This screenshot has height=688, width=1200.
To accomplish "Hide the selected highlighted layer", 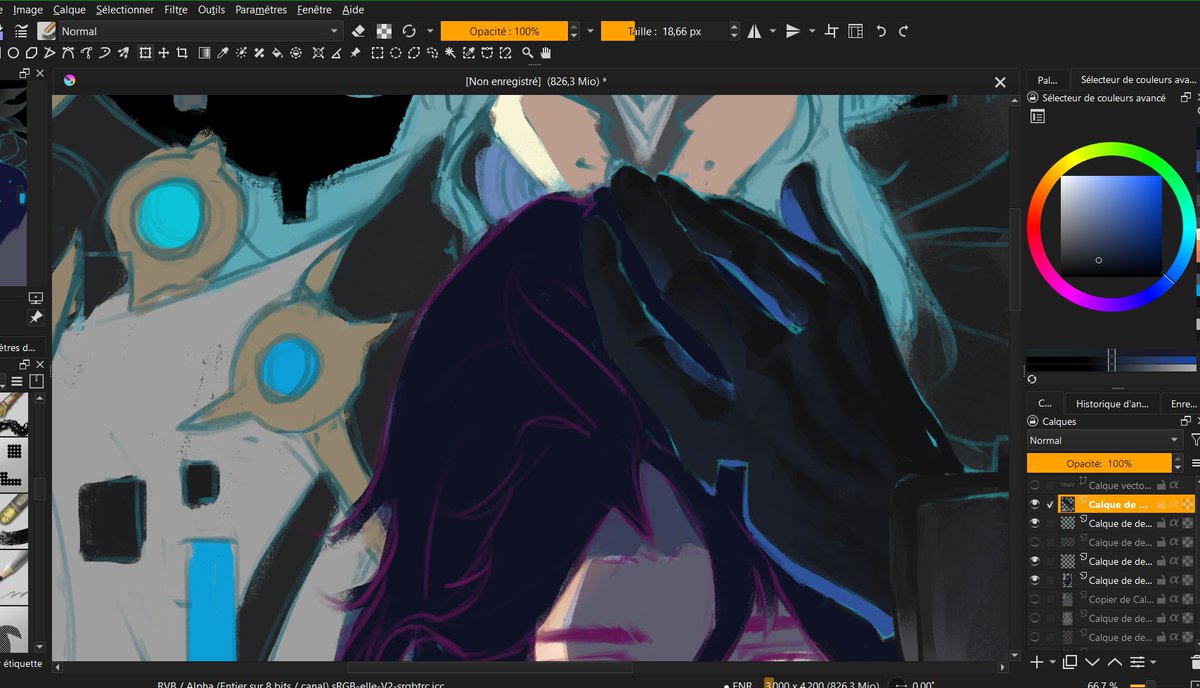I will pos(1034,504).
